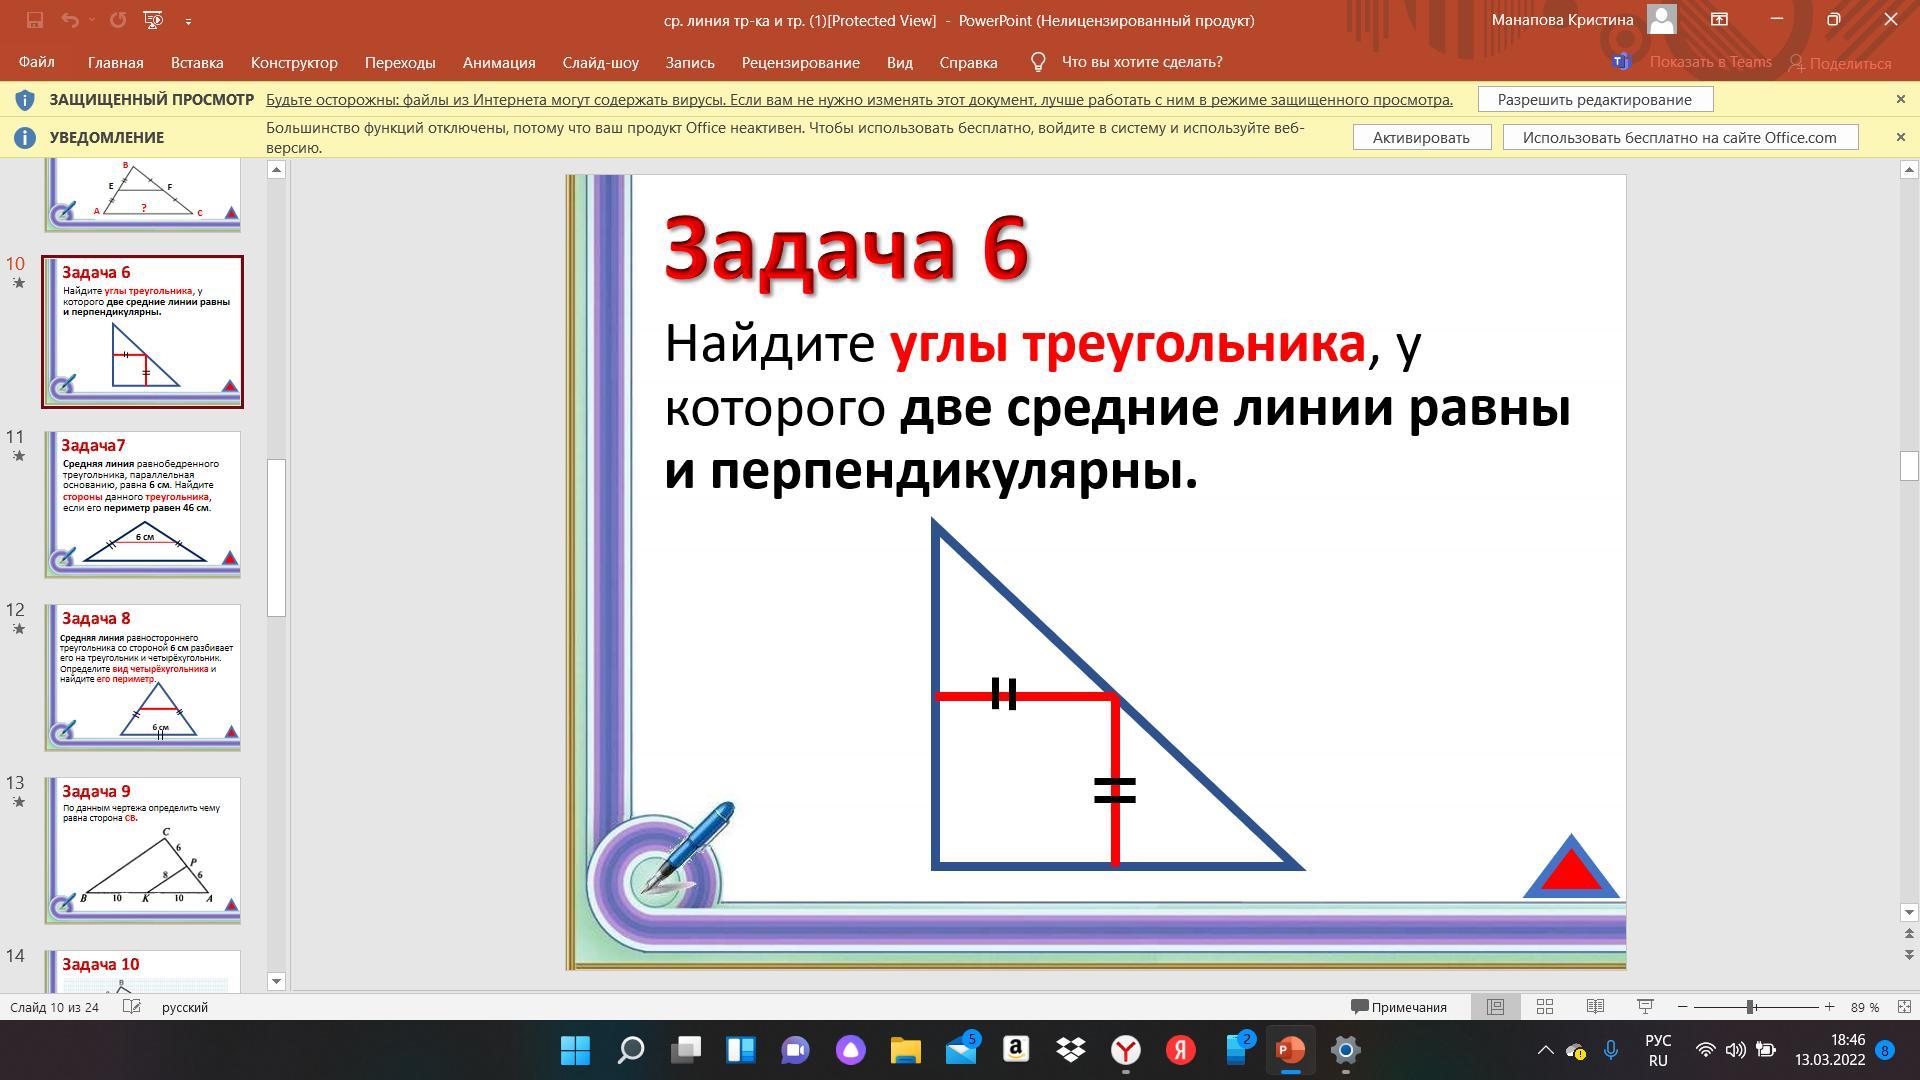Viewport: 1920px width, 1080px height.
Task: Click the zoom in plus button
Action: 1829,1007
